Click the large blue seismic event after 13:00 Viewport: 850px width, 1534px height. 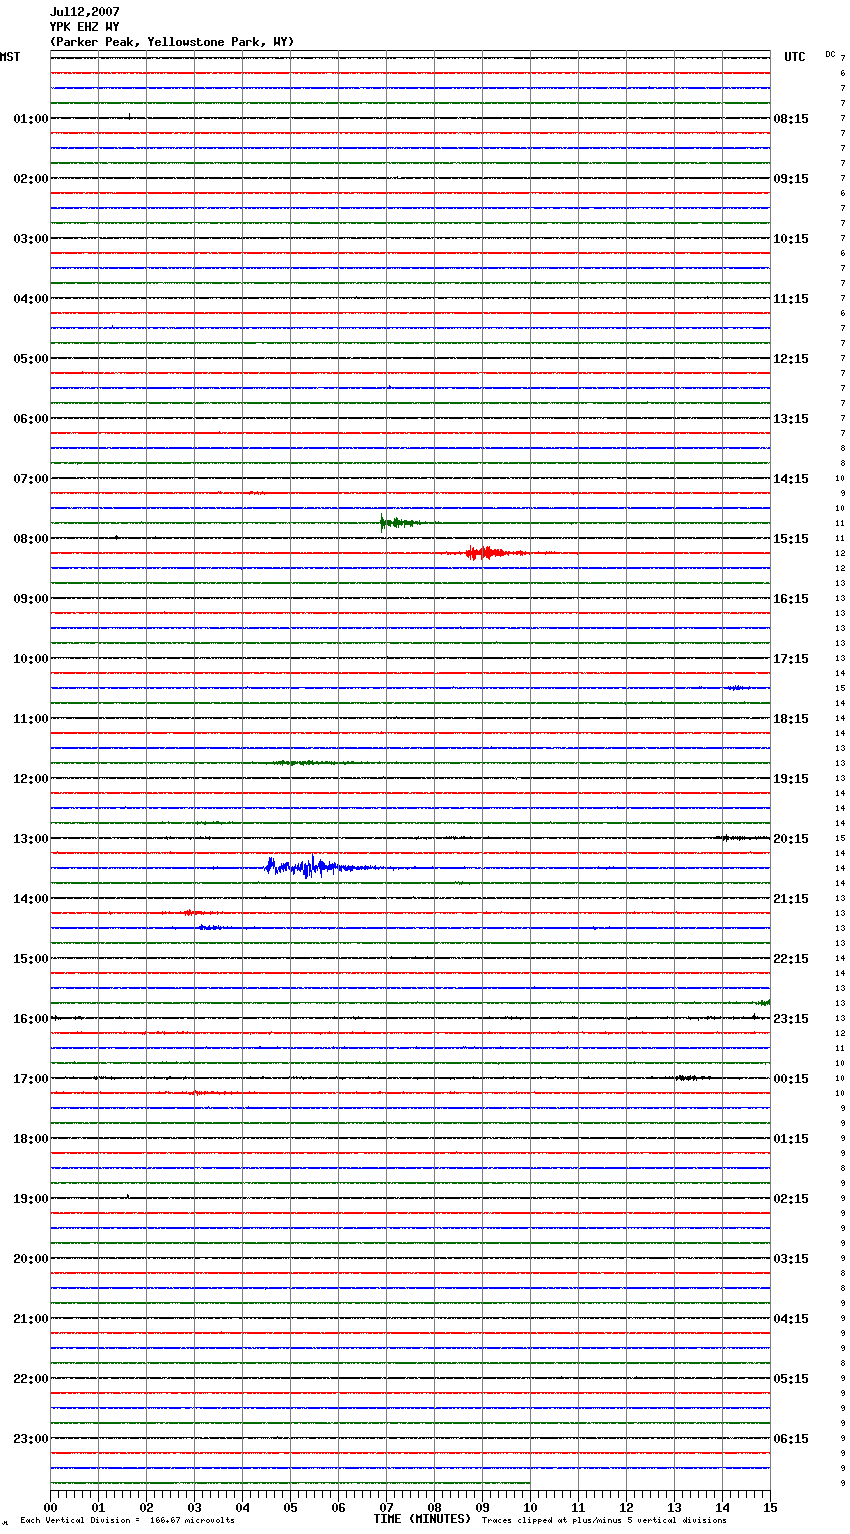(320, 867)
